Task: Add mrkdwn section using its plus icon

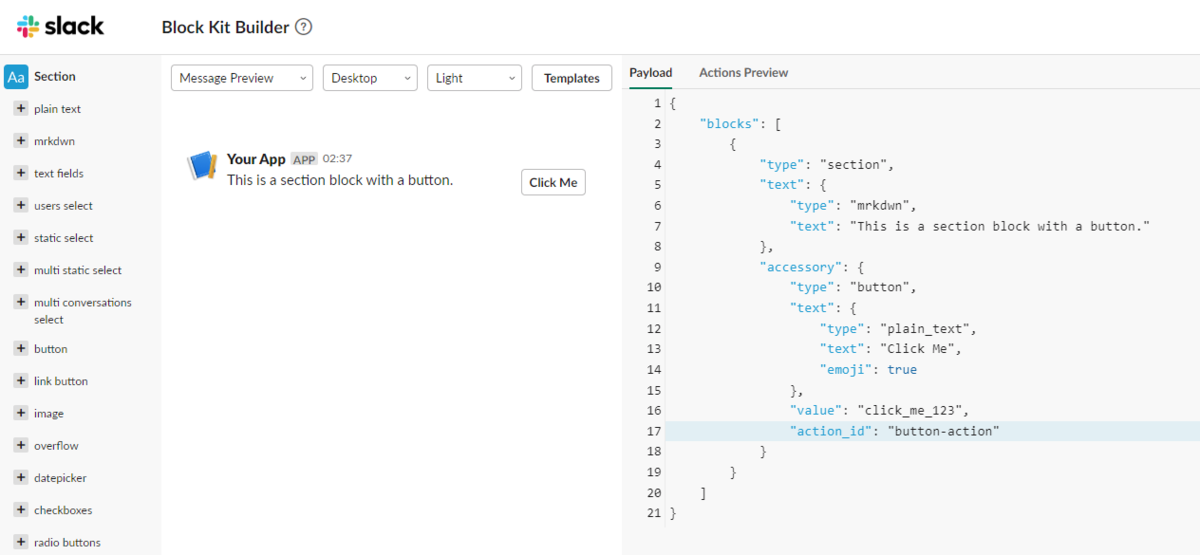Action: (x=20, y=141)
